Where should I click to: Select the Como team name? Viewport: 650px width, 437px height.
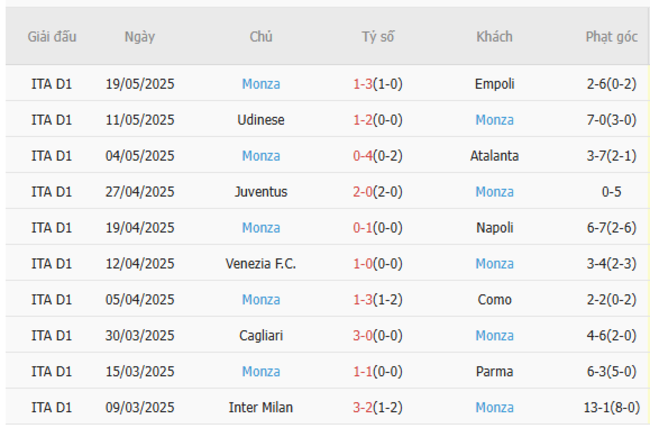click(x=494, y=300)
